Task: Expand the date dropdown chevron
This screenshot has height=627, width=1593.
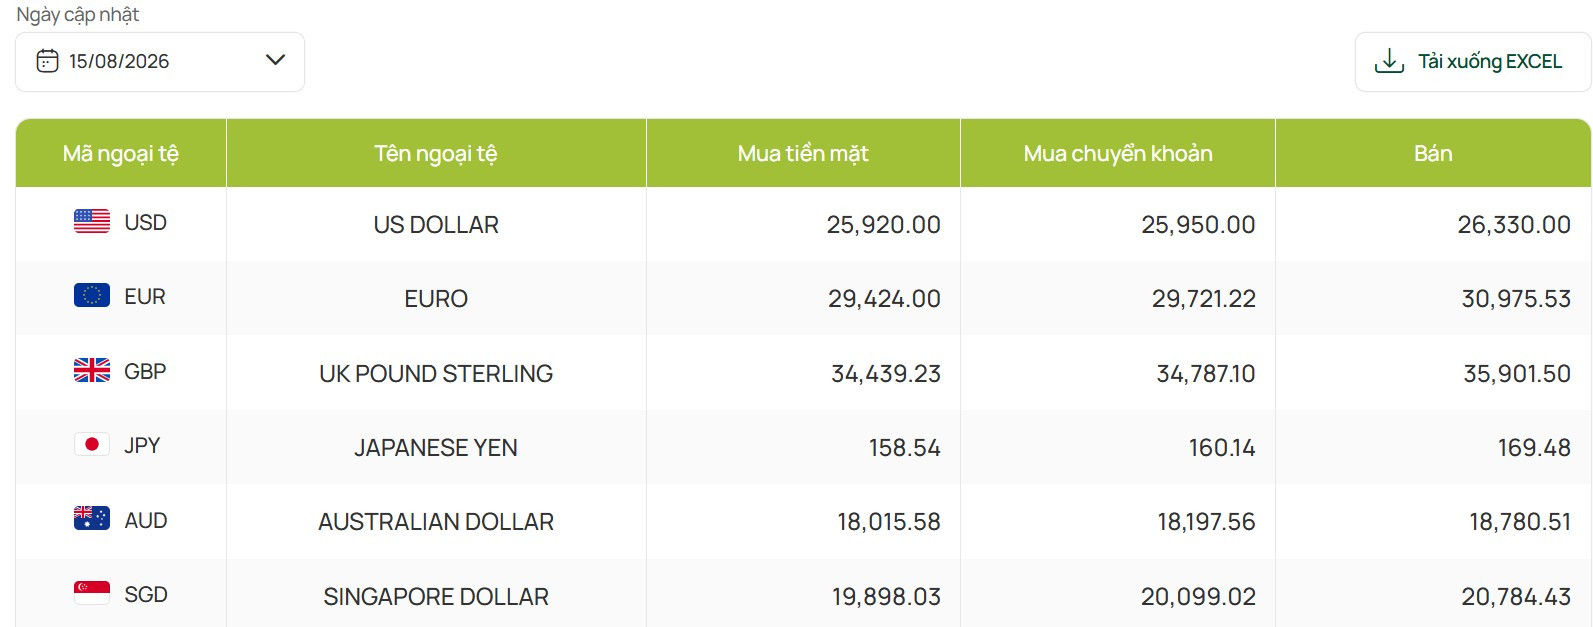Action: pos(276,60)
